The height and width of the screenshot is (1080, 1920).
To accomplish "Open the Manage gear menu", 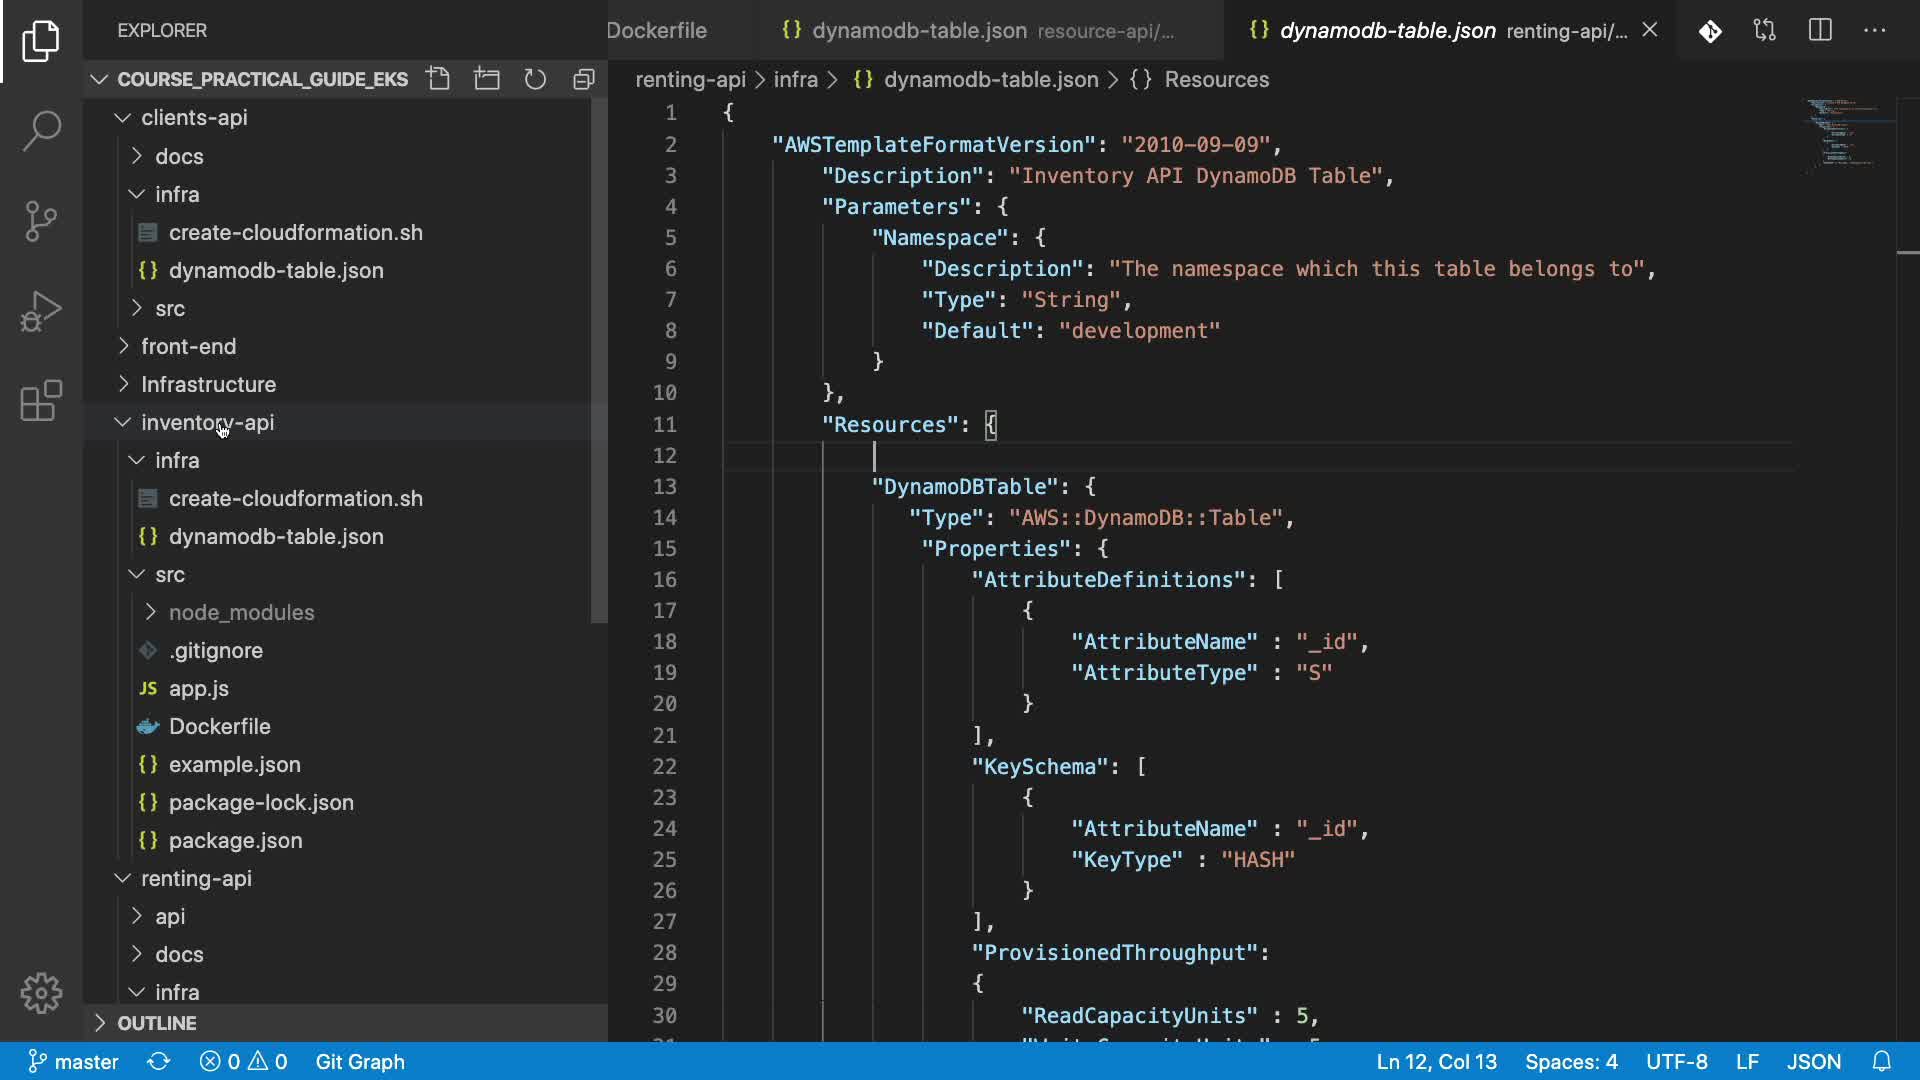I will click(x=41, y=993).
